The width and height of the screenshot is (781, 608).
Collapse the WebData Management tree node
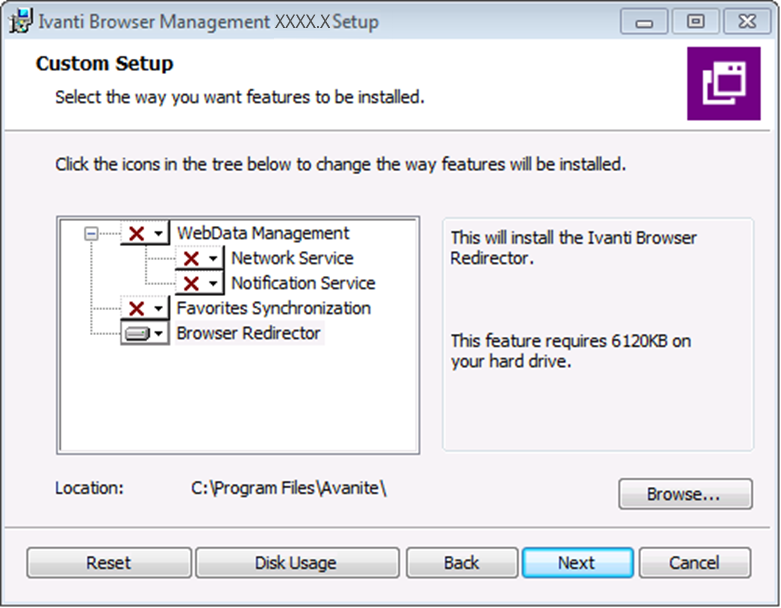(x=91, y=234)
